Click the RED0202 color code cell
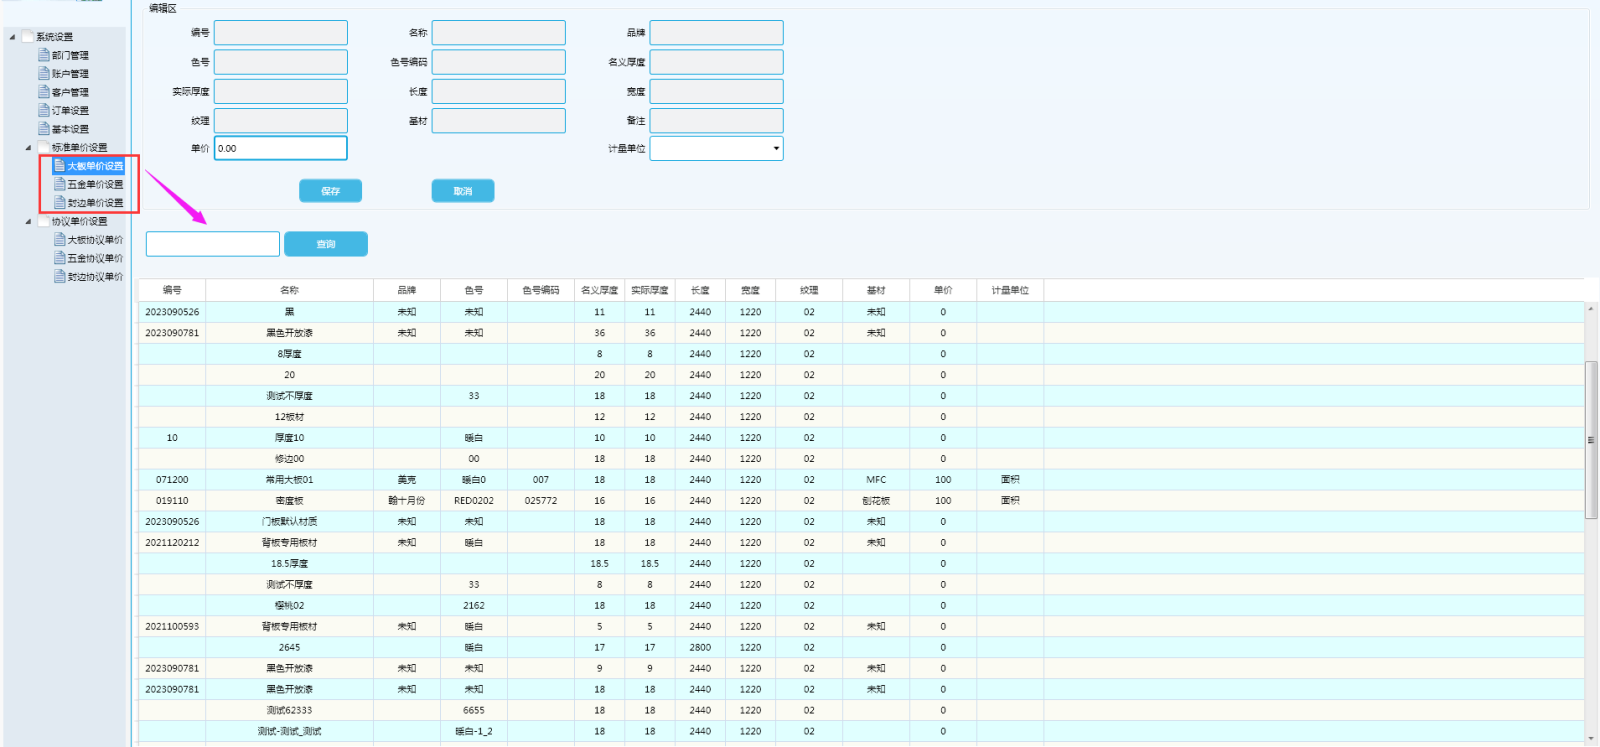The image size is (1600, 747). pyautogui.click(x=474, y=501)
